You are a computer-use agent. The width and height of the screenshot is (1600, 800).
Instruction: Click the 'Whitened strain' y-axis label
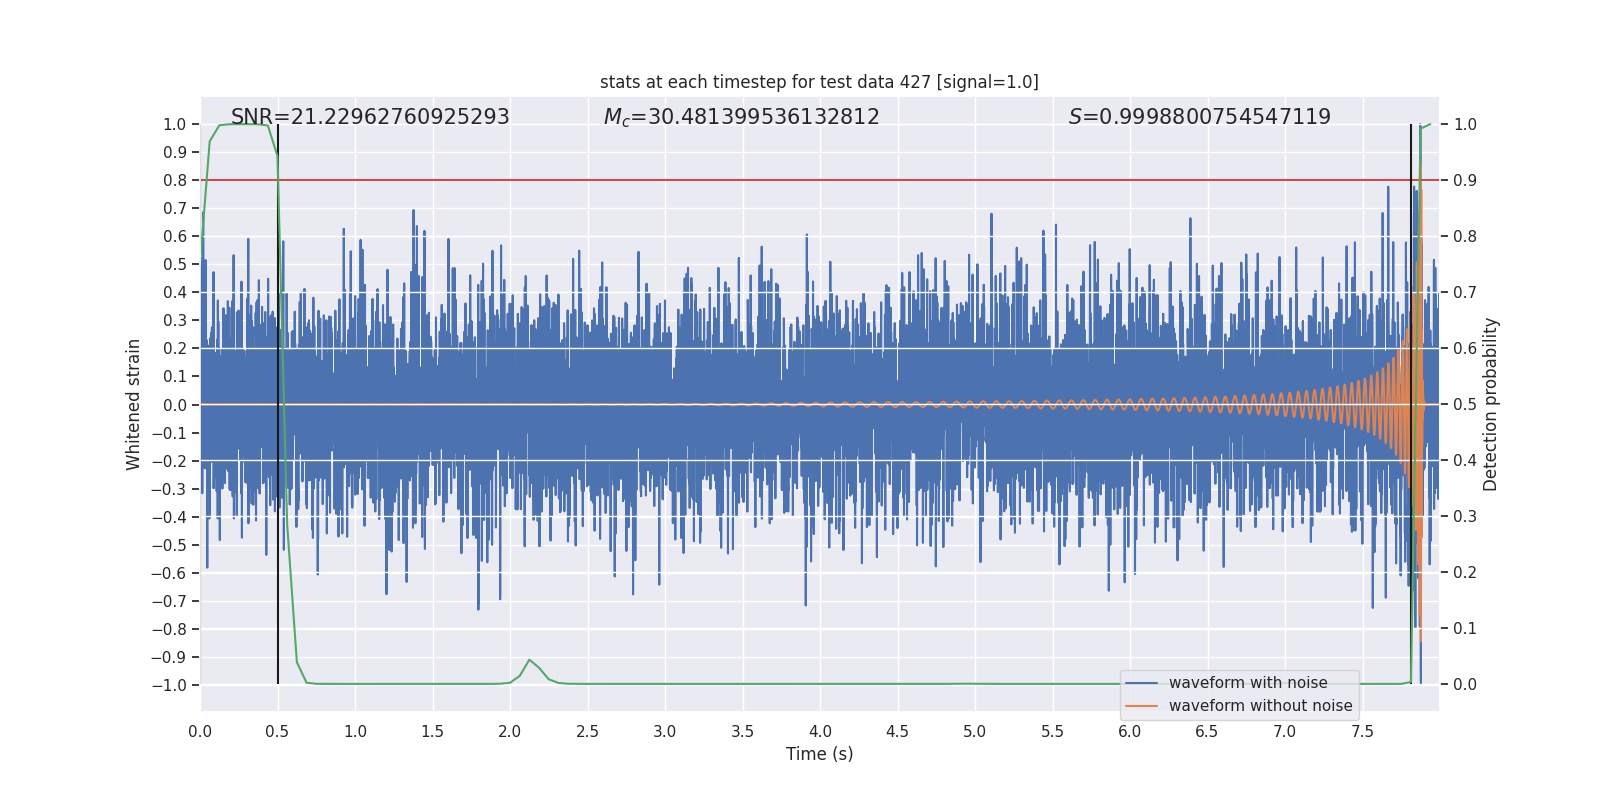click(x=133, y=405)
